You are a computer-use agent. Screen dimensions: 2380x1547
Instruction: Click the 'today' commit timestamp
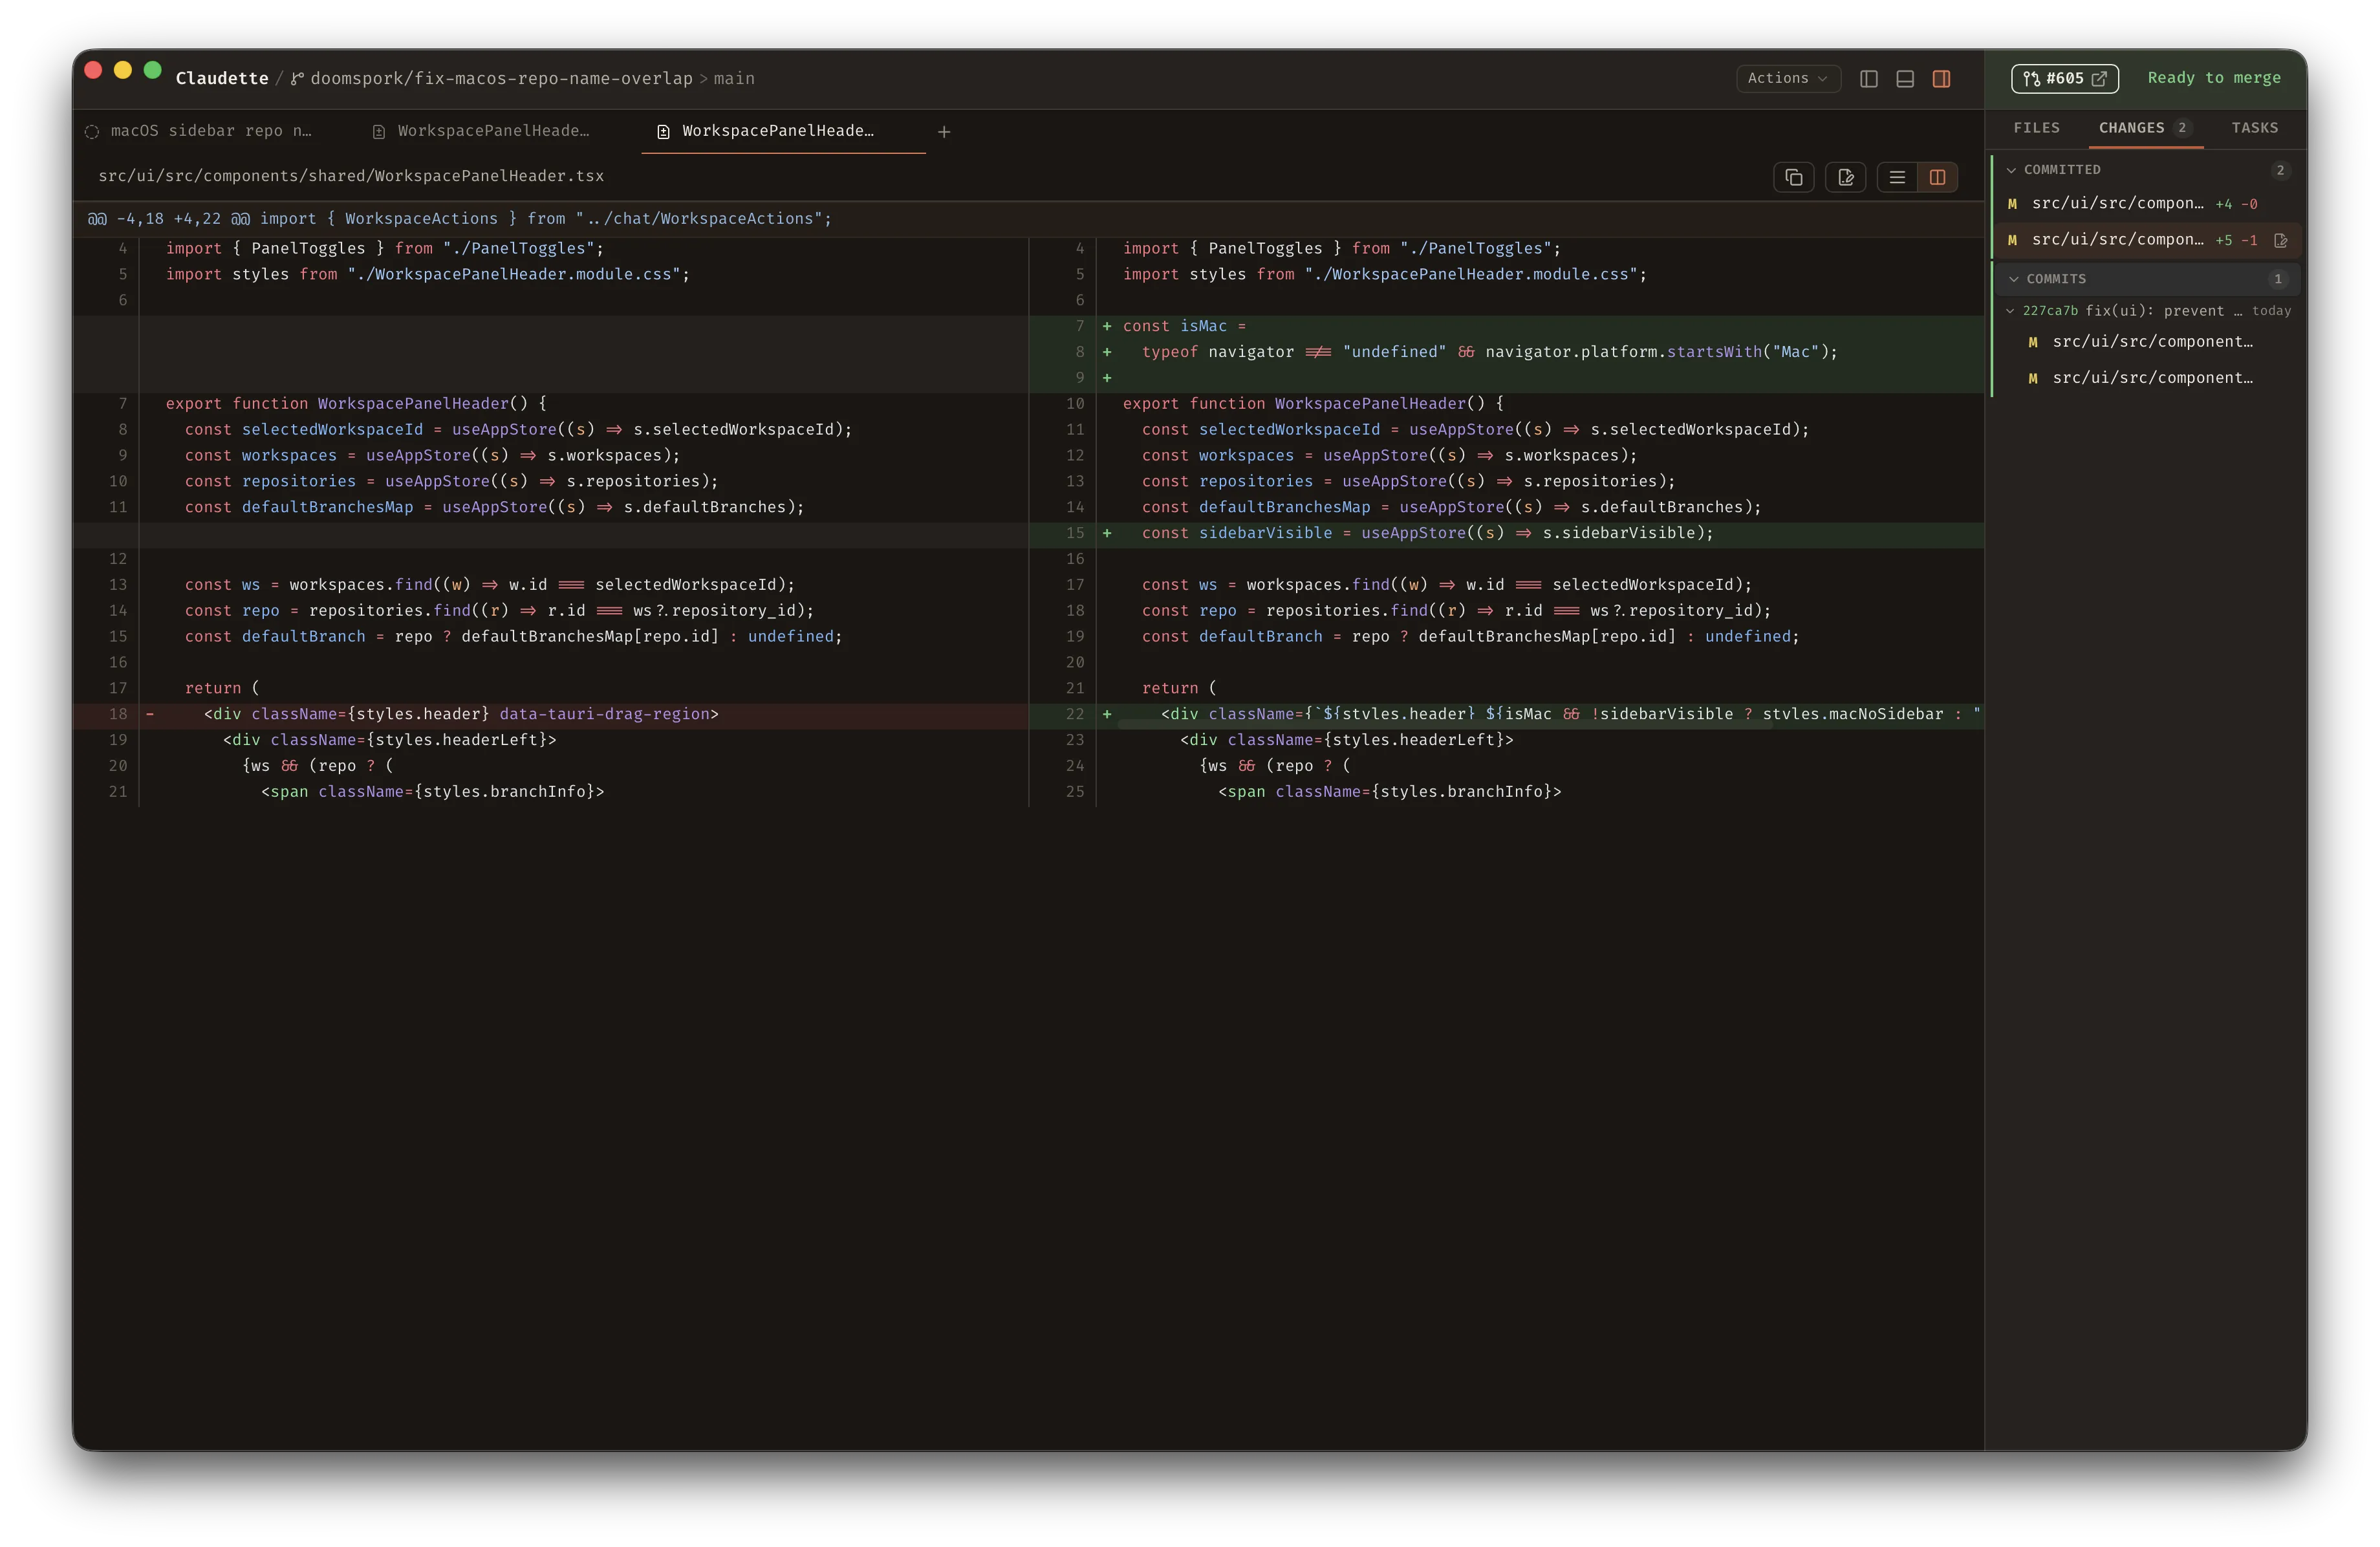click(2271, 311)
